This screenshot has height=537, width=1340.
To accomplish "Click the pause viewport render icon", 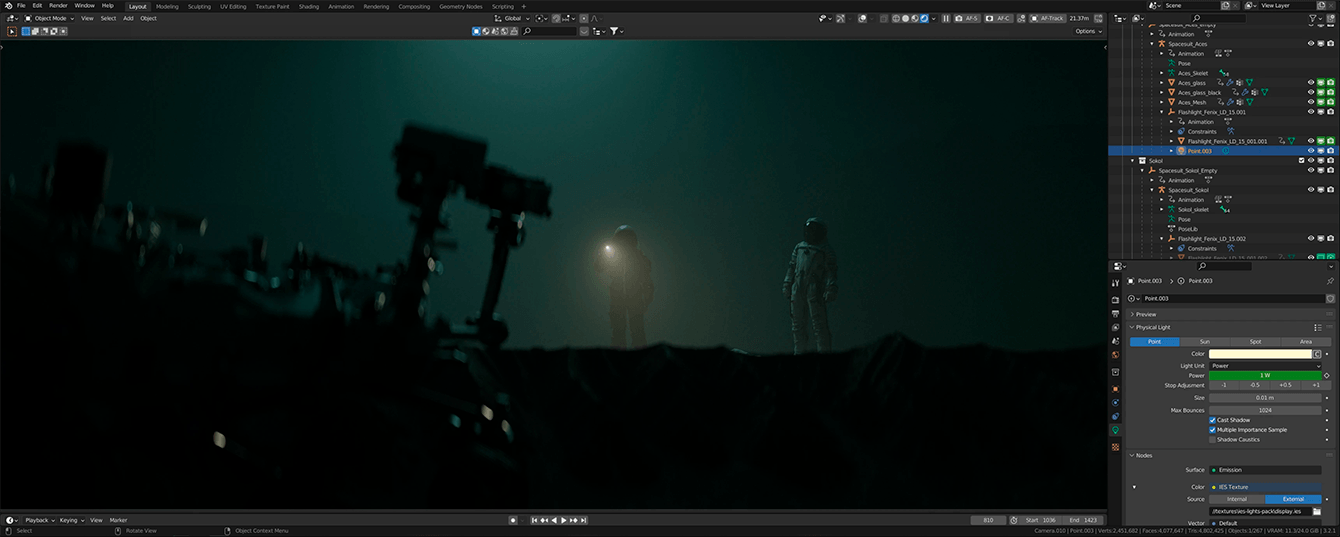I will 945,18.
